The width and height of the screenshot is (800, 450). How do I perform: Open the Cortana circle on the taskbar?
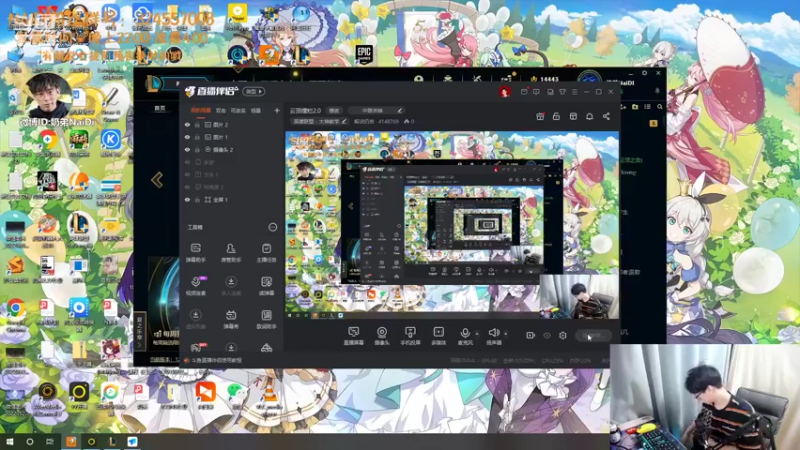pyautogui.click(x=30, y=442)
